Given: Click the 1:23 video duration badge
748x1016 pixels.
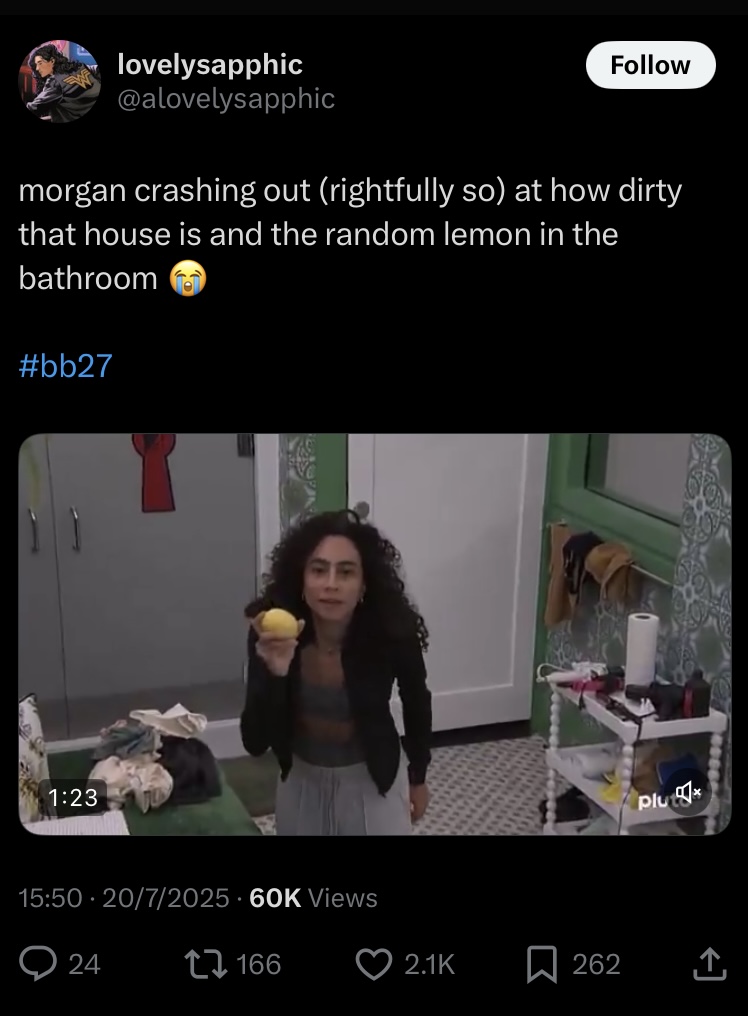Looking at the screenshot, I should pyautogui.click(x=73, y=797).
